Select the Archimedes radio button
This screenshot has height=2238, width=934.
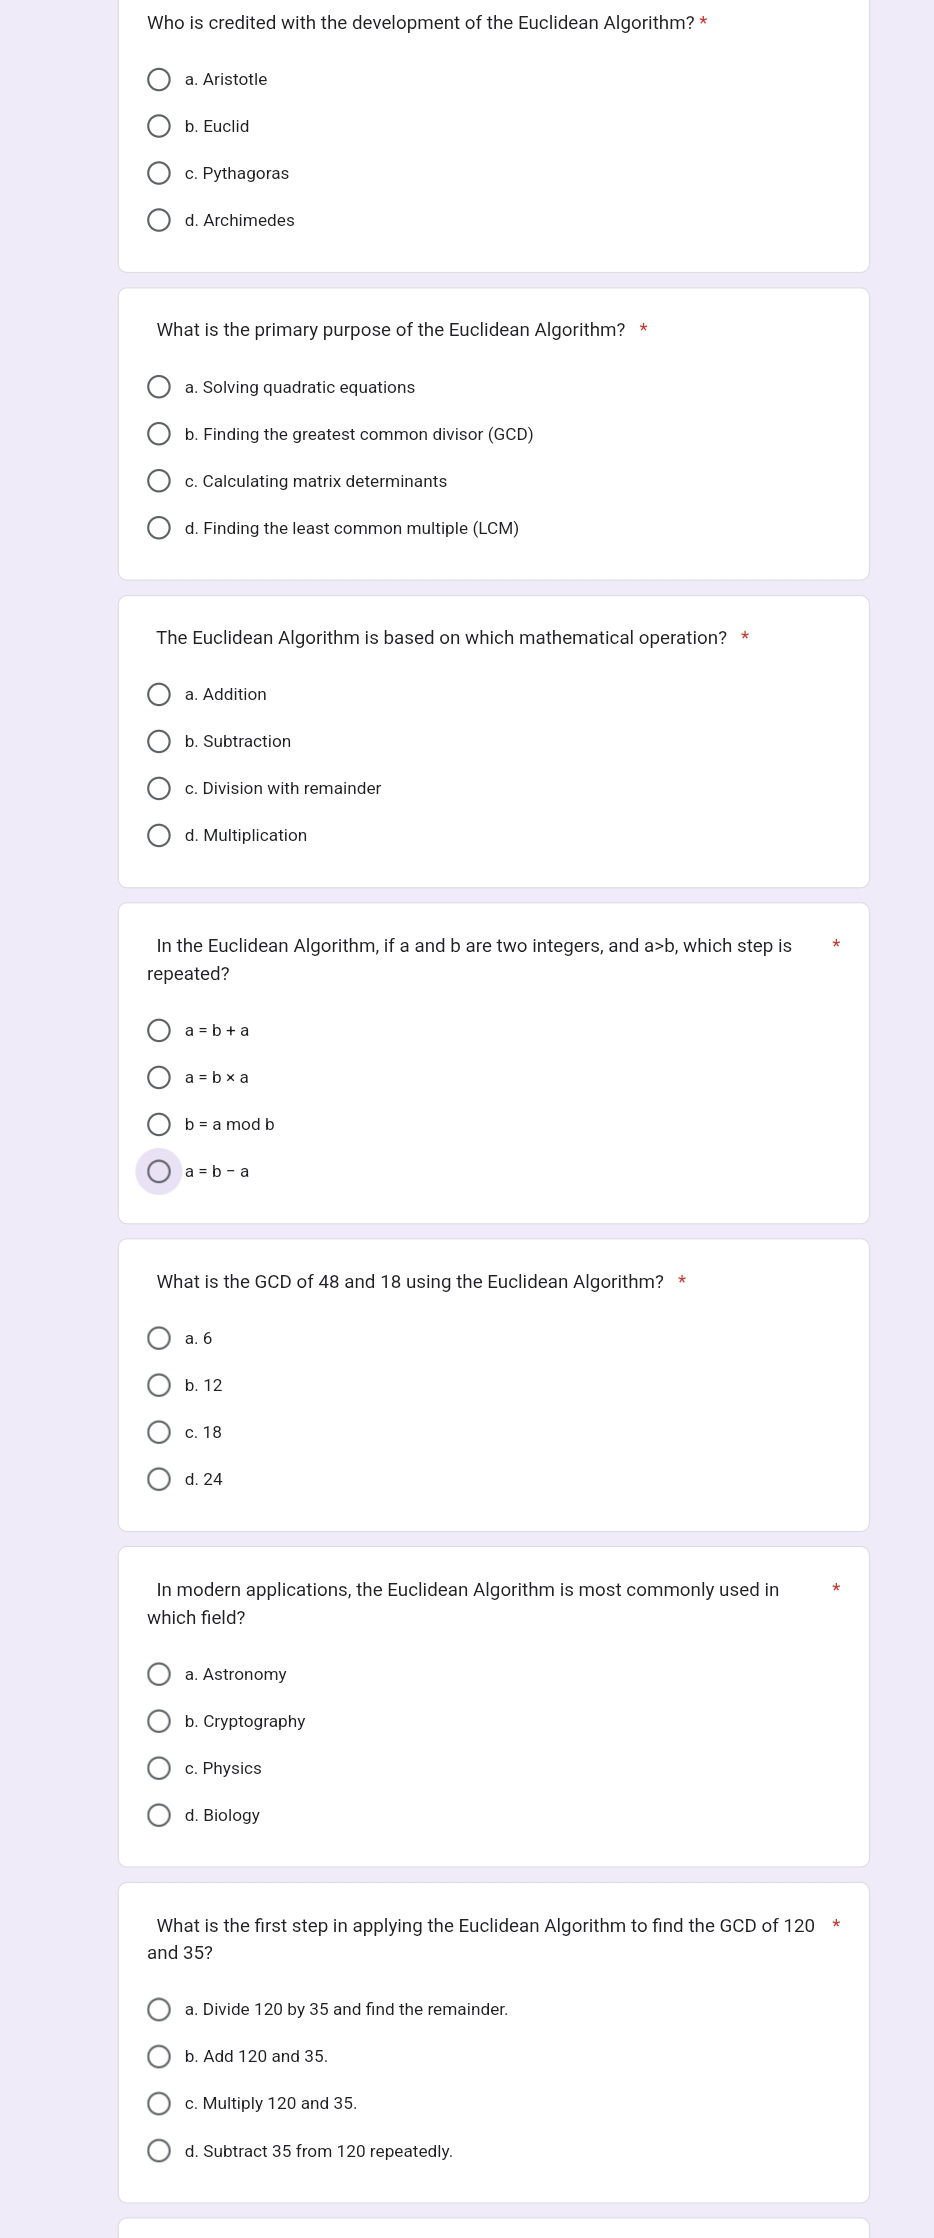tap(159, 220)
